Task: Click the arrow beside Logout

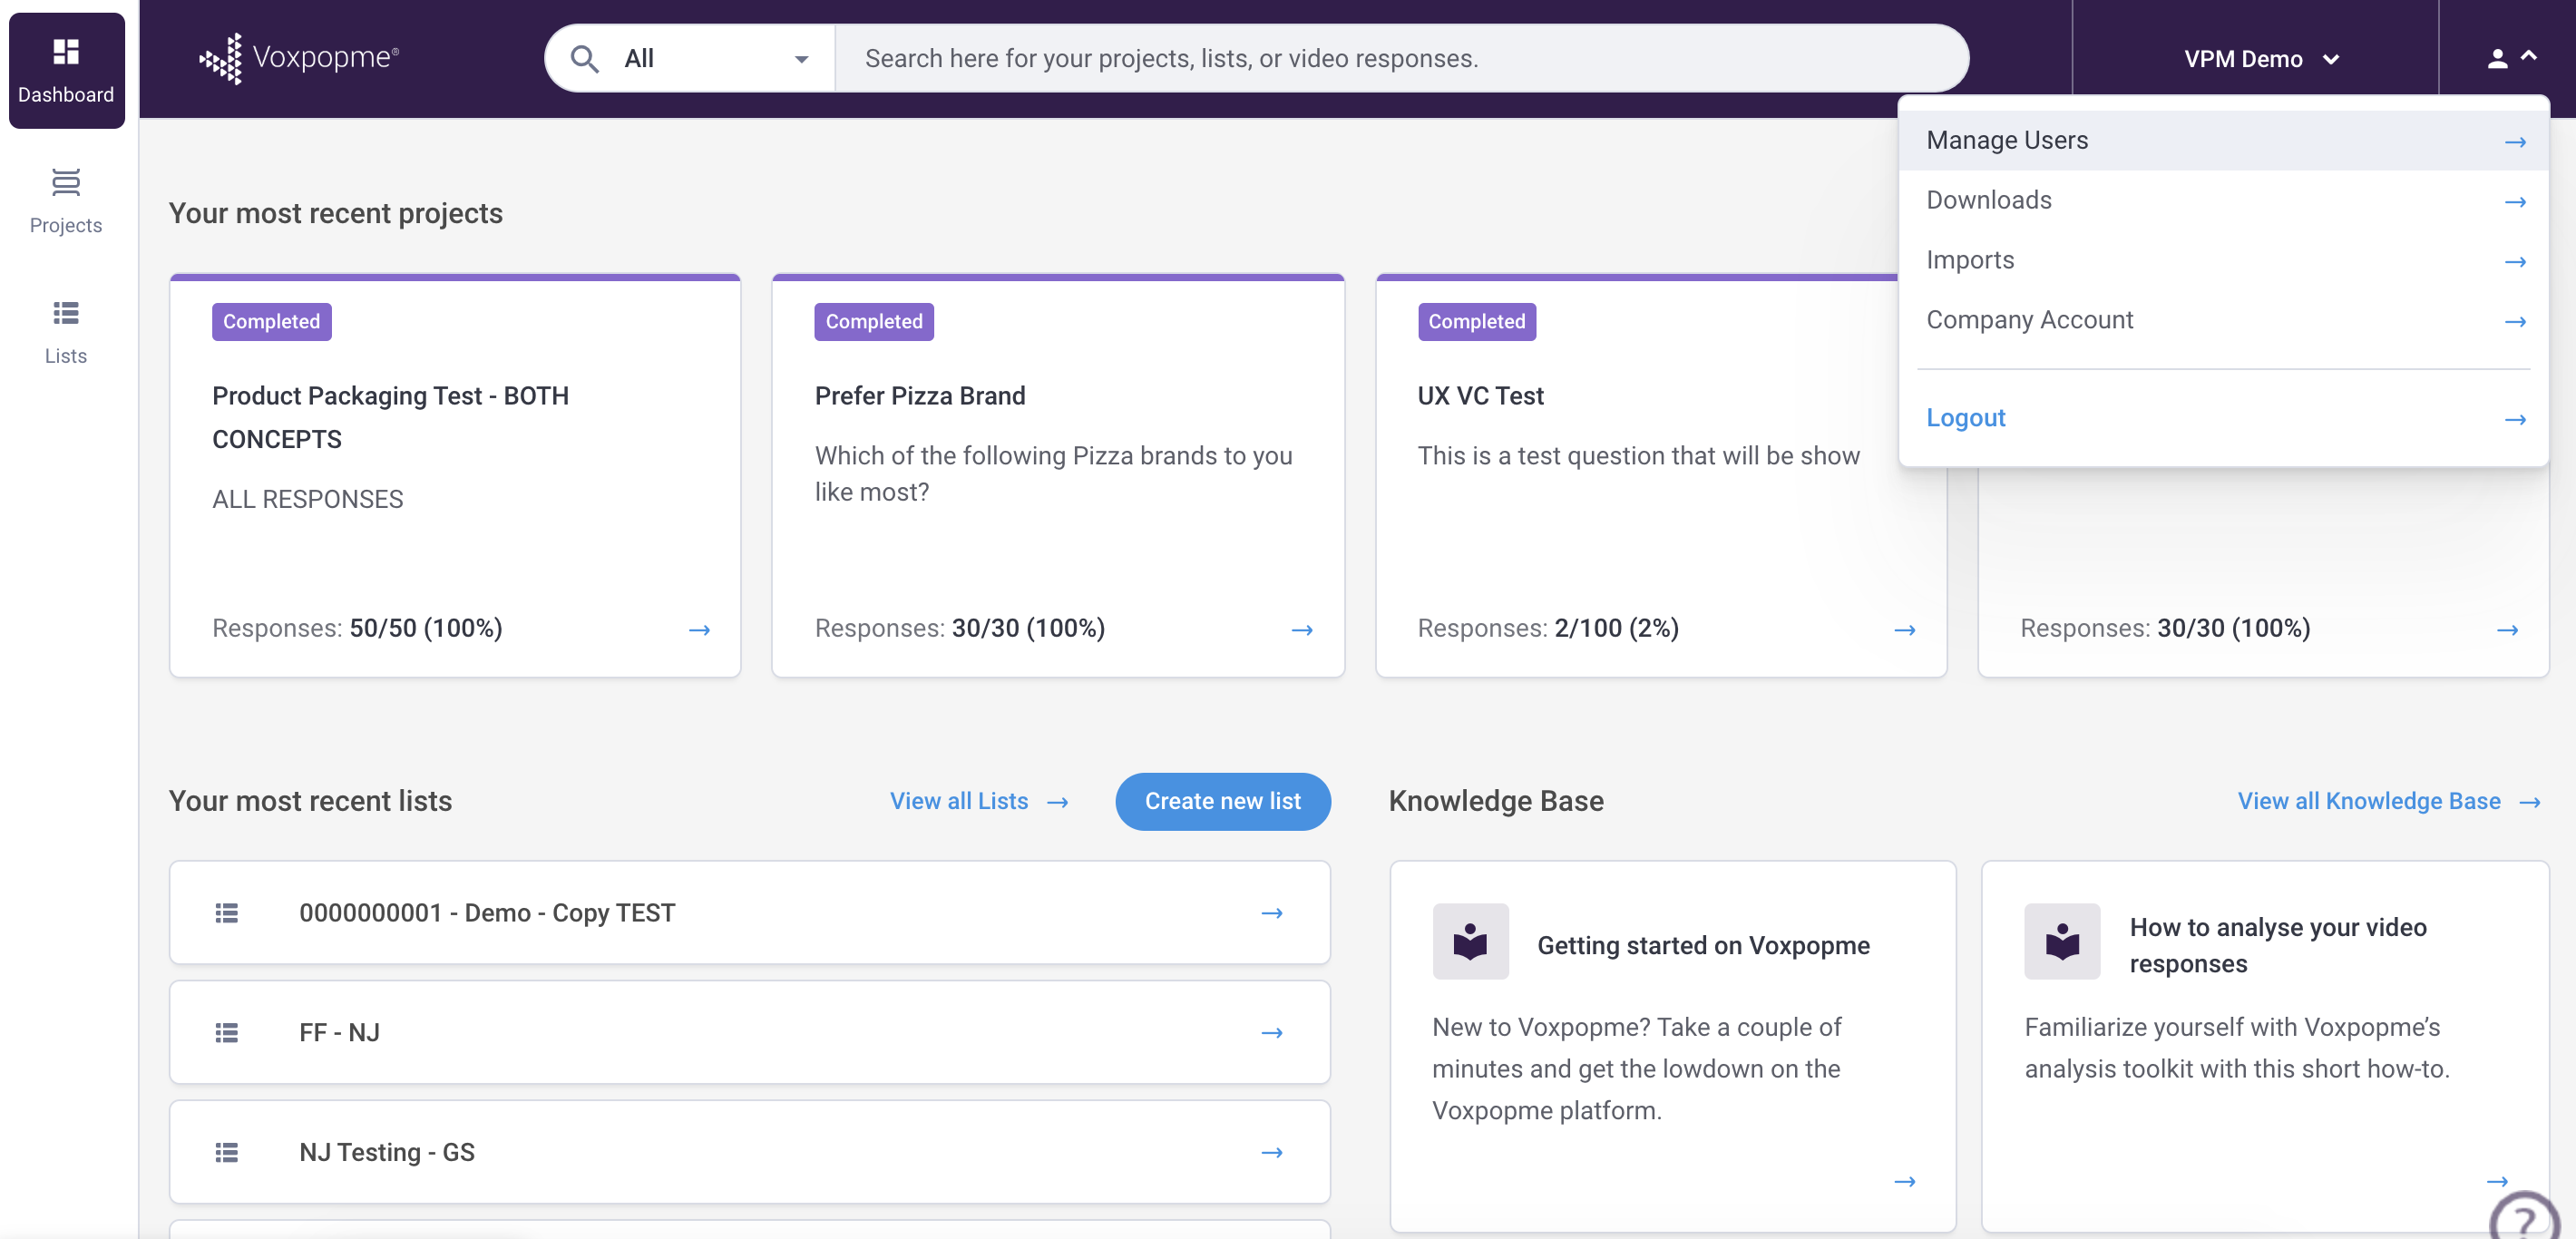Action: point(2515,420)
